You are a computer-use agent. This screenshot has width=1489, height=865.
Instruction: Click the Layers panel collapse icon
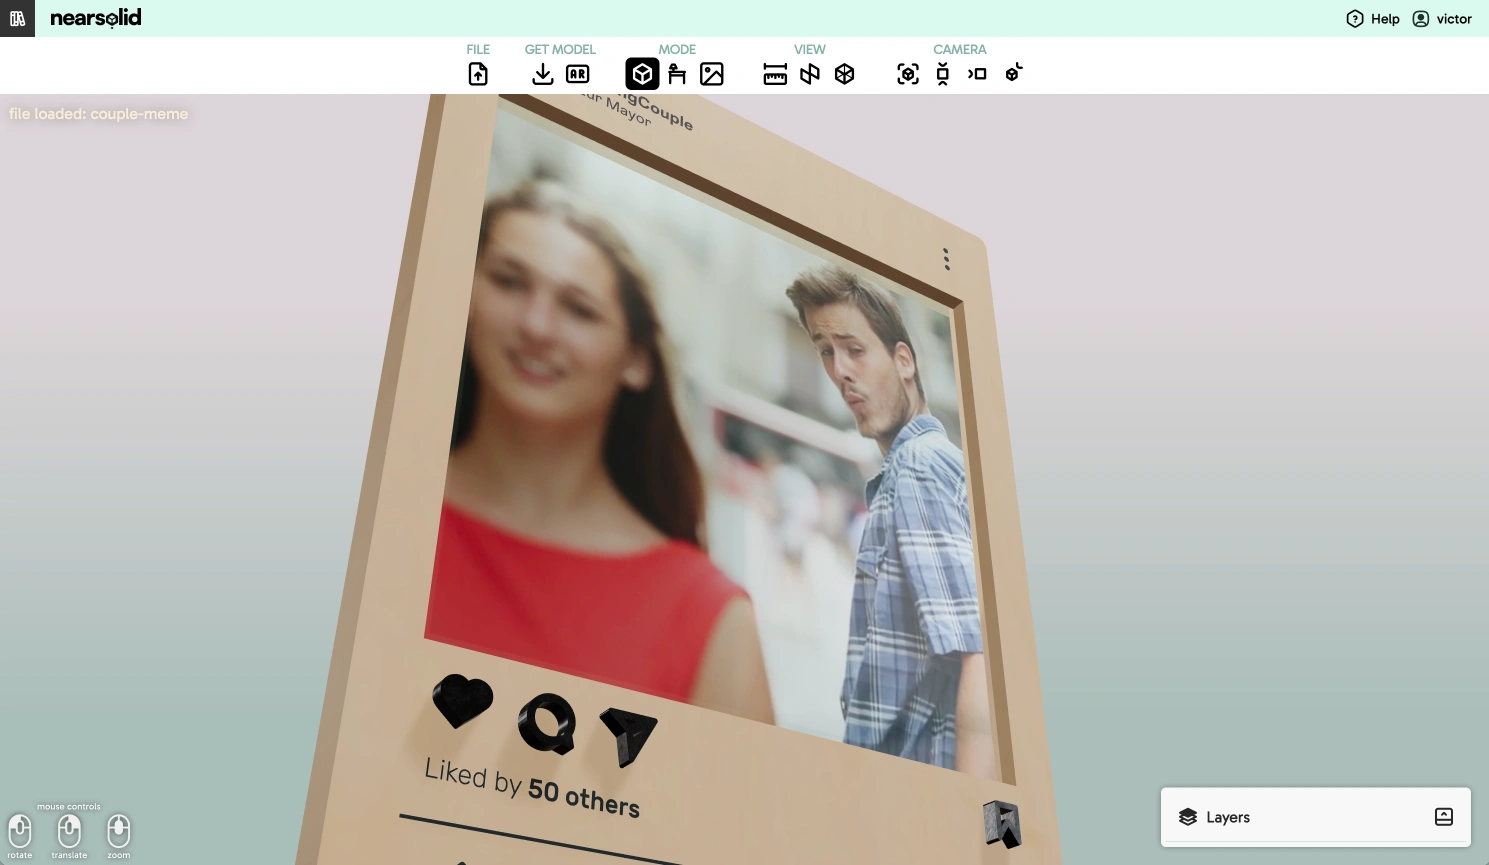coord(1443,817)
